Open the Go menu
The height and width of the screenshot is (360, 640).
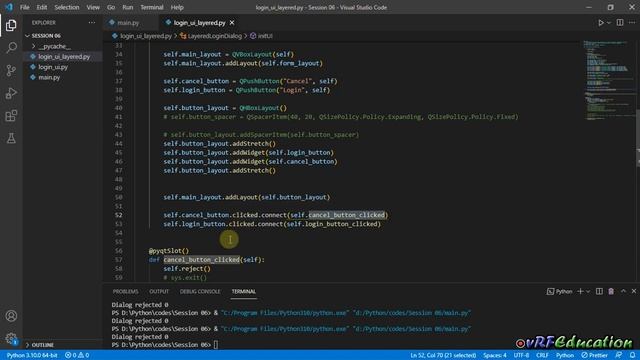click(x=111, y=7)
